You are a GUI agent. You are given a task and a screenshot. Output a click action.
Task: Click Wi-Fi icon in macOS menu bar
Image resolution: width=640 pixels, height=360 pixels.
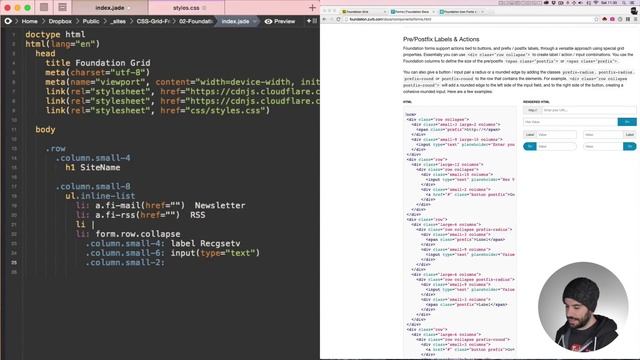pyautogui.click(x=596, y=2)
